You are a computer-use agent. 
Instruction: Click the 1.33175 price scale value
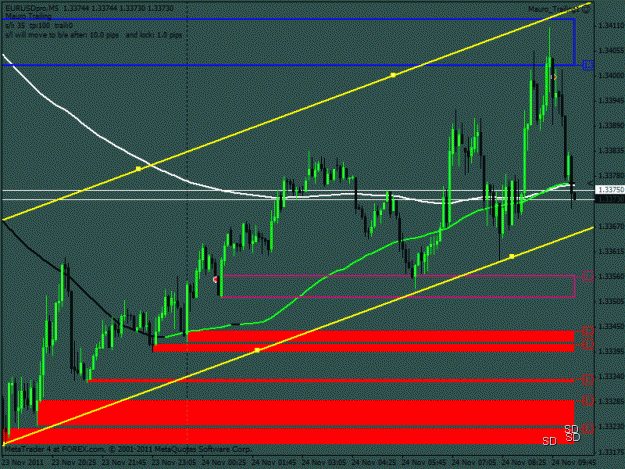coord(611,452)
